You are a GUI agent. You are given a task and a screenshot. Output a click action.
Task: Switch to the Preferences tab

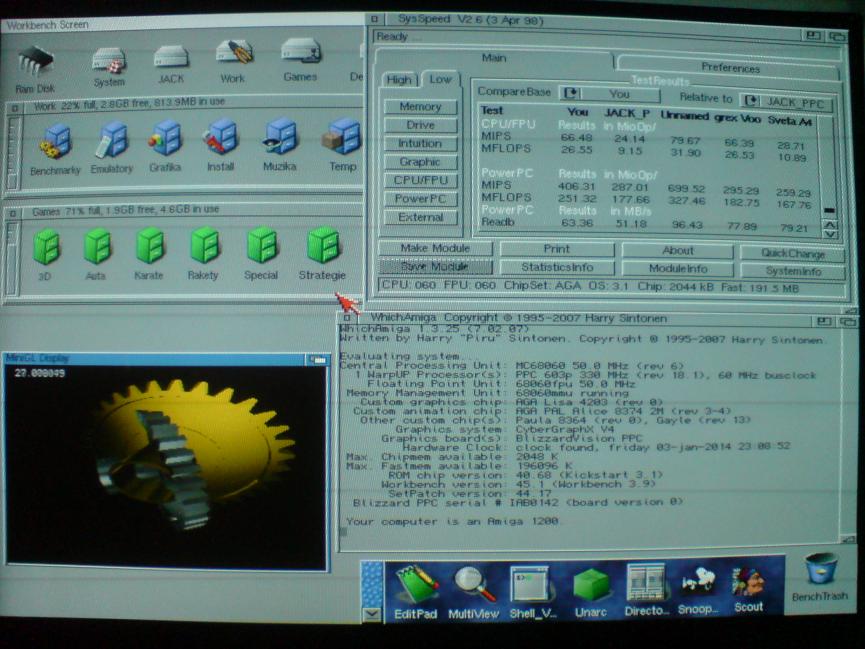point(730,68)
